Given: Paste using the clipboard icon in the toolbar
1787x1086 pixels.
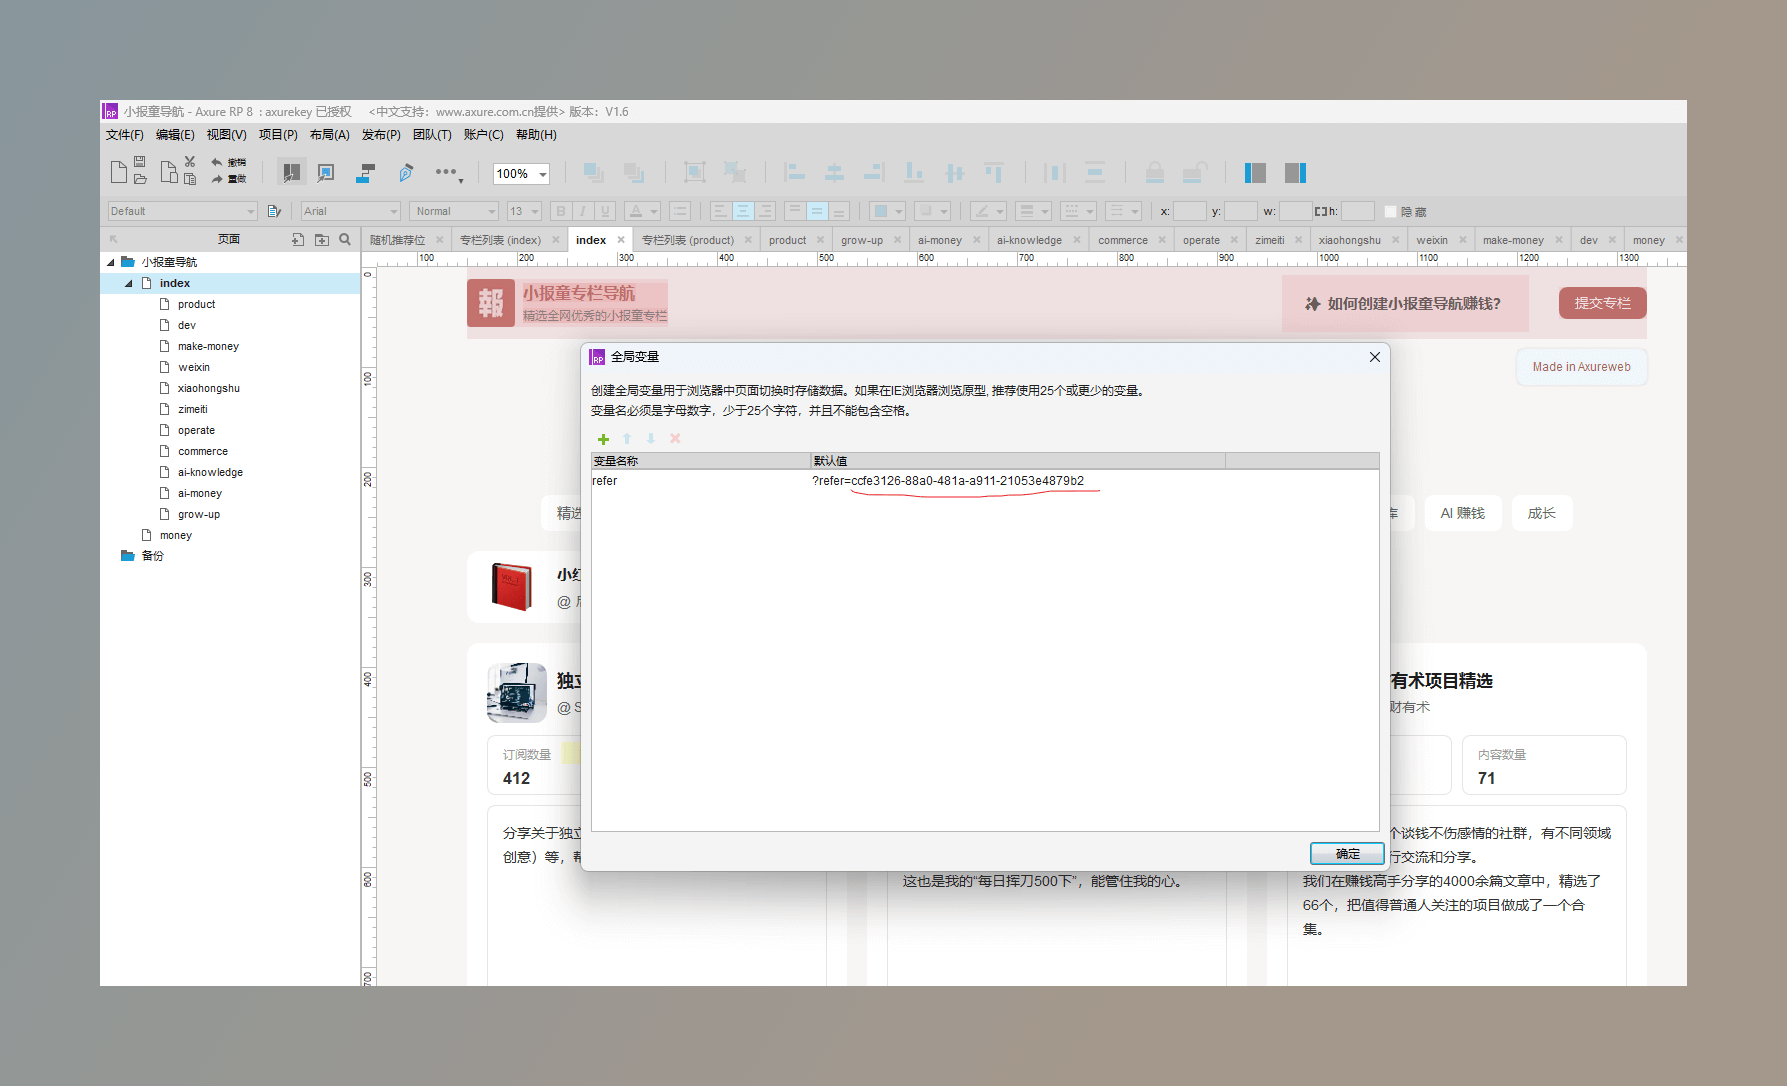Looking at the screenshot, I should click(190, 179).
